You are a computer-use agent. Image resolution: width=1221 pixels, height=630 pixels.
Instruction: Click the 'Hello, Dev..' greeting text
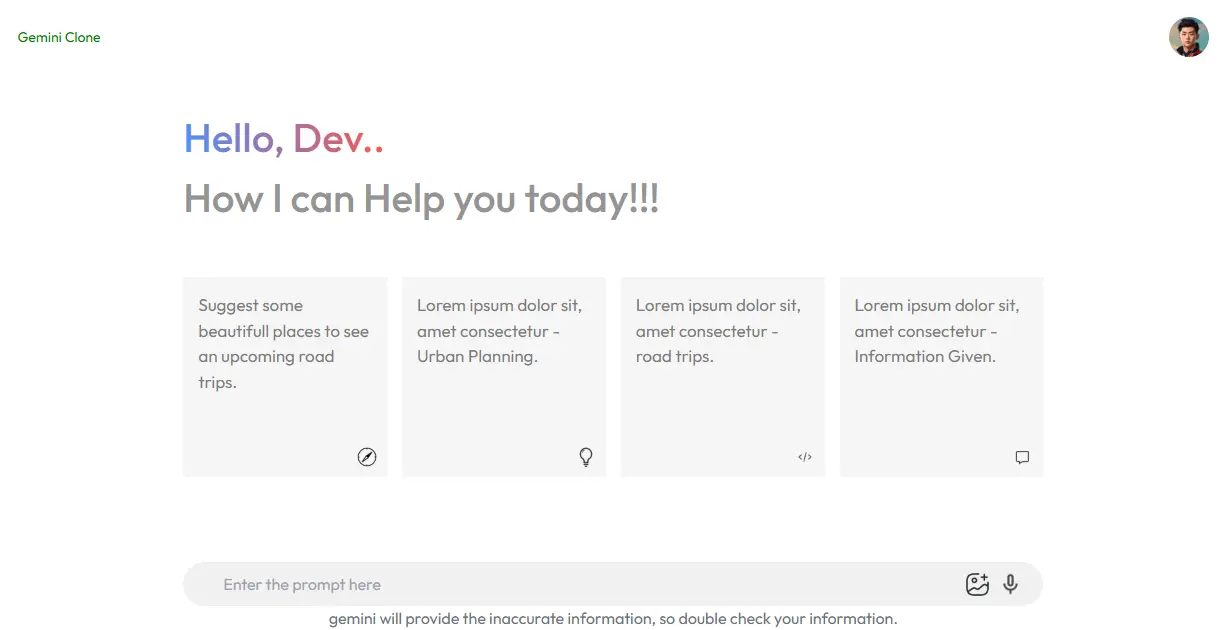point(283,138)
